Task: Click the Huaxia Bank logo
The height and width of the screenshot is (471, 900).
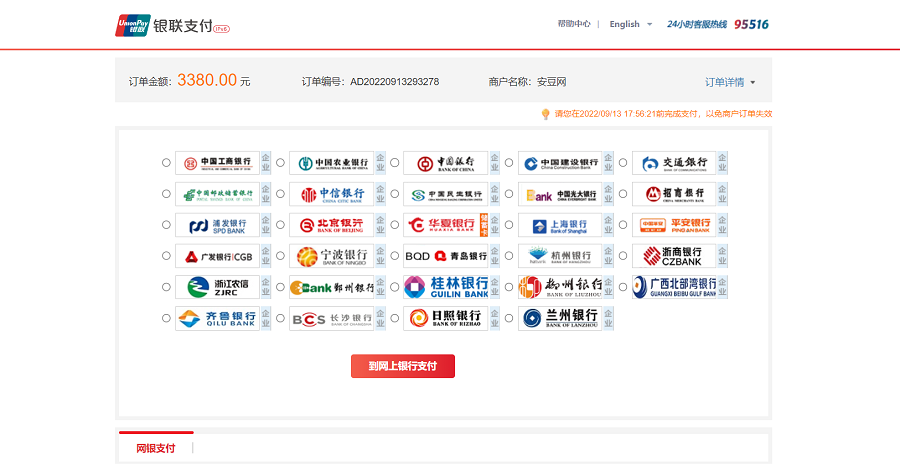Action: [x=446, y=225]
